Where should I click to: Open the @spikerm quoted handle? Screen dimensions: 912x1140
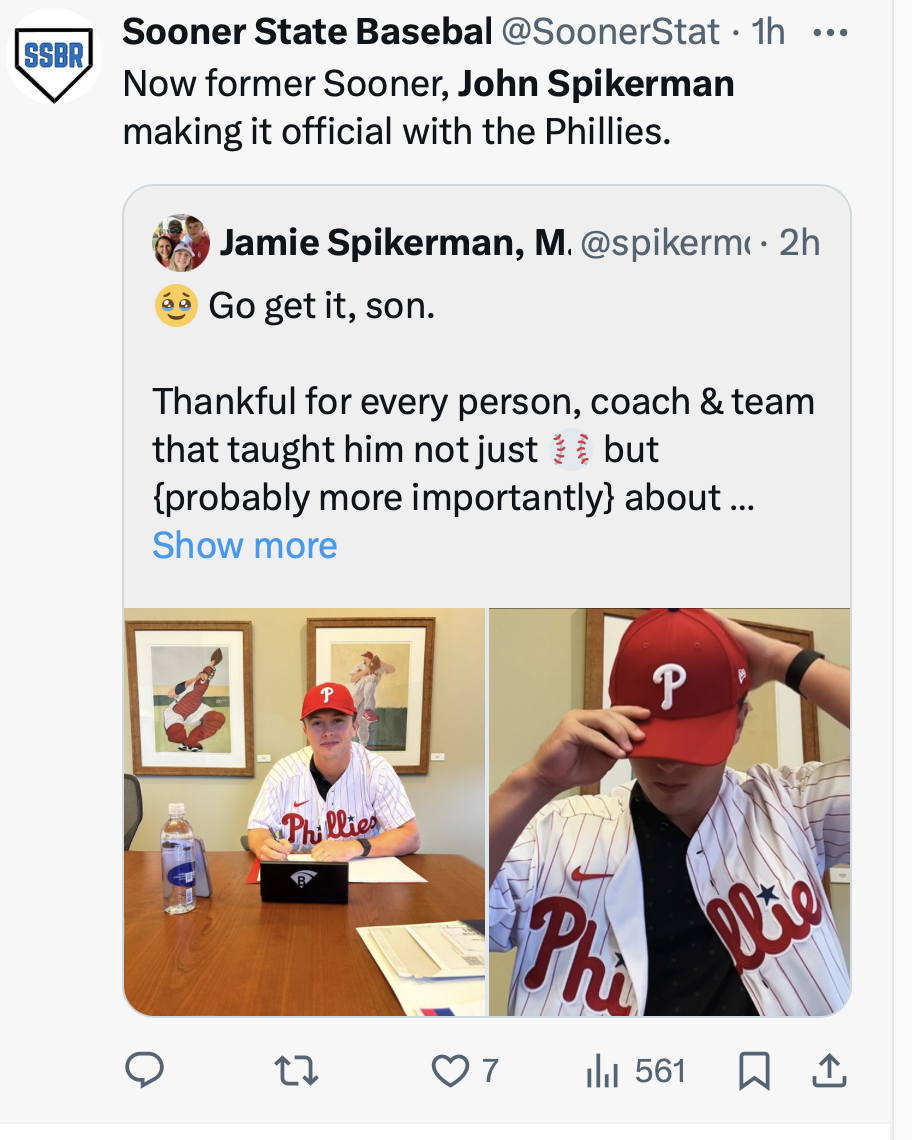coord(664,243)
